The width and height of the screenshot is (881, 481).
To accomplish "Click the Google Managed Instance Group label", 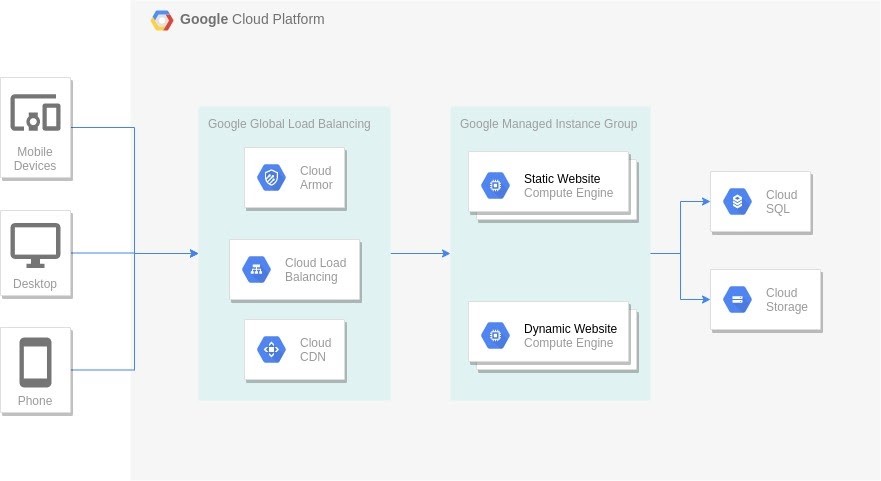I will coord(548,124).
